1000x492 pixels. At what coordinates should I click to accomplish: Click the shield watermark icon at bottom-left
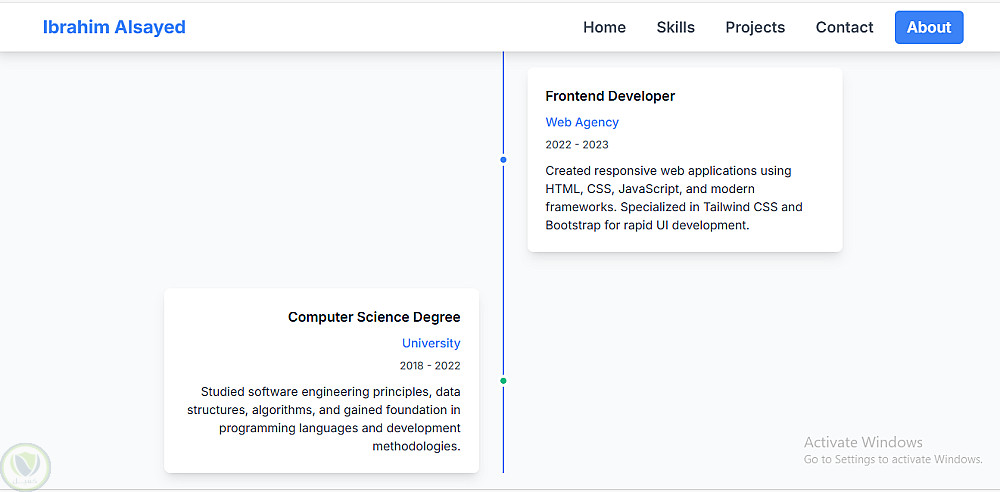[25, 466]
